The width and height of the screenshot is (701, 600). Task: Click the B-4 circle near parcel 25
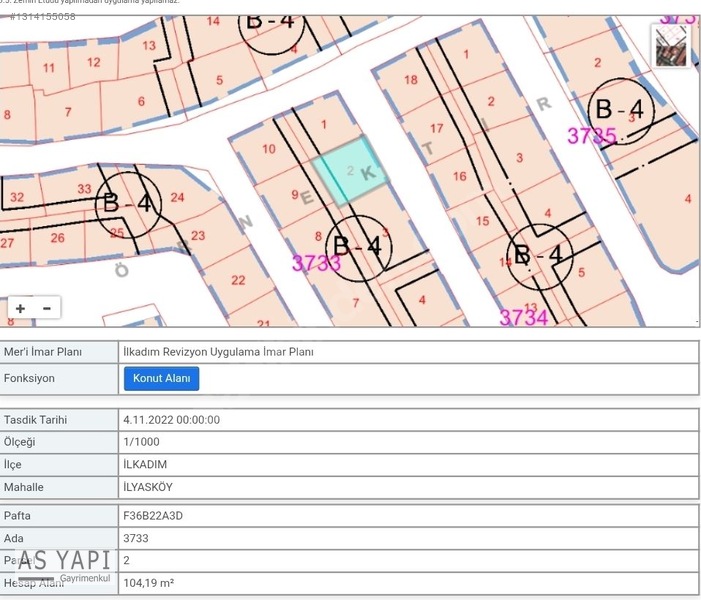[128, 204]
